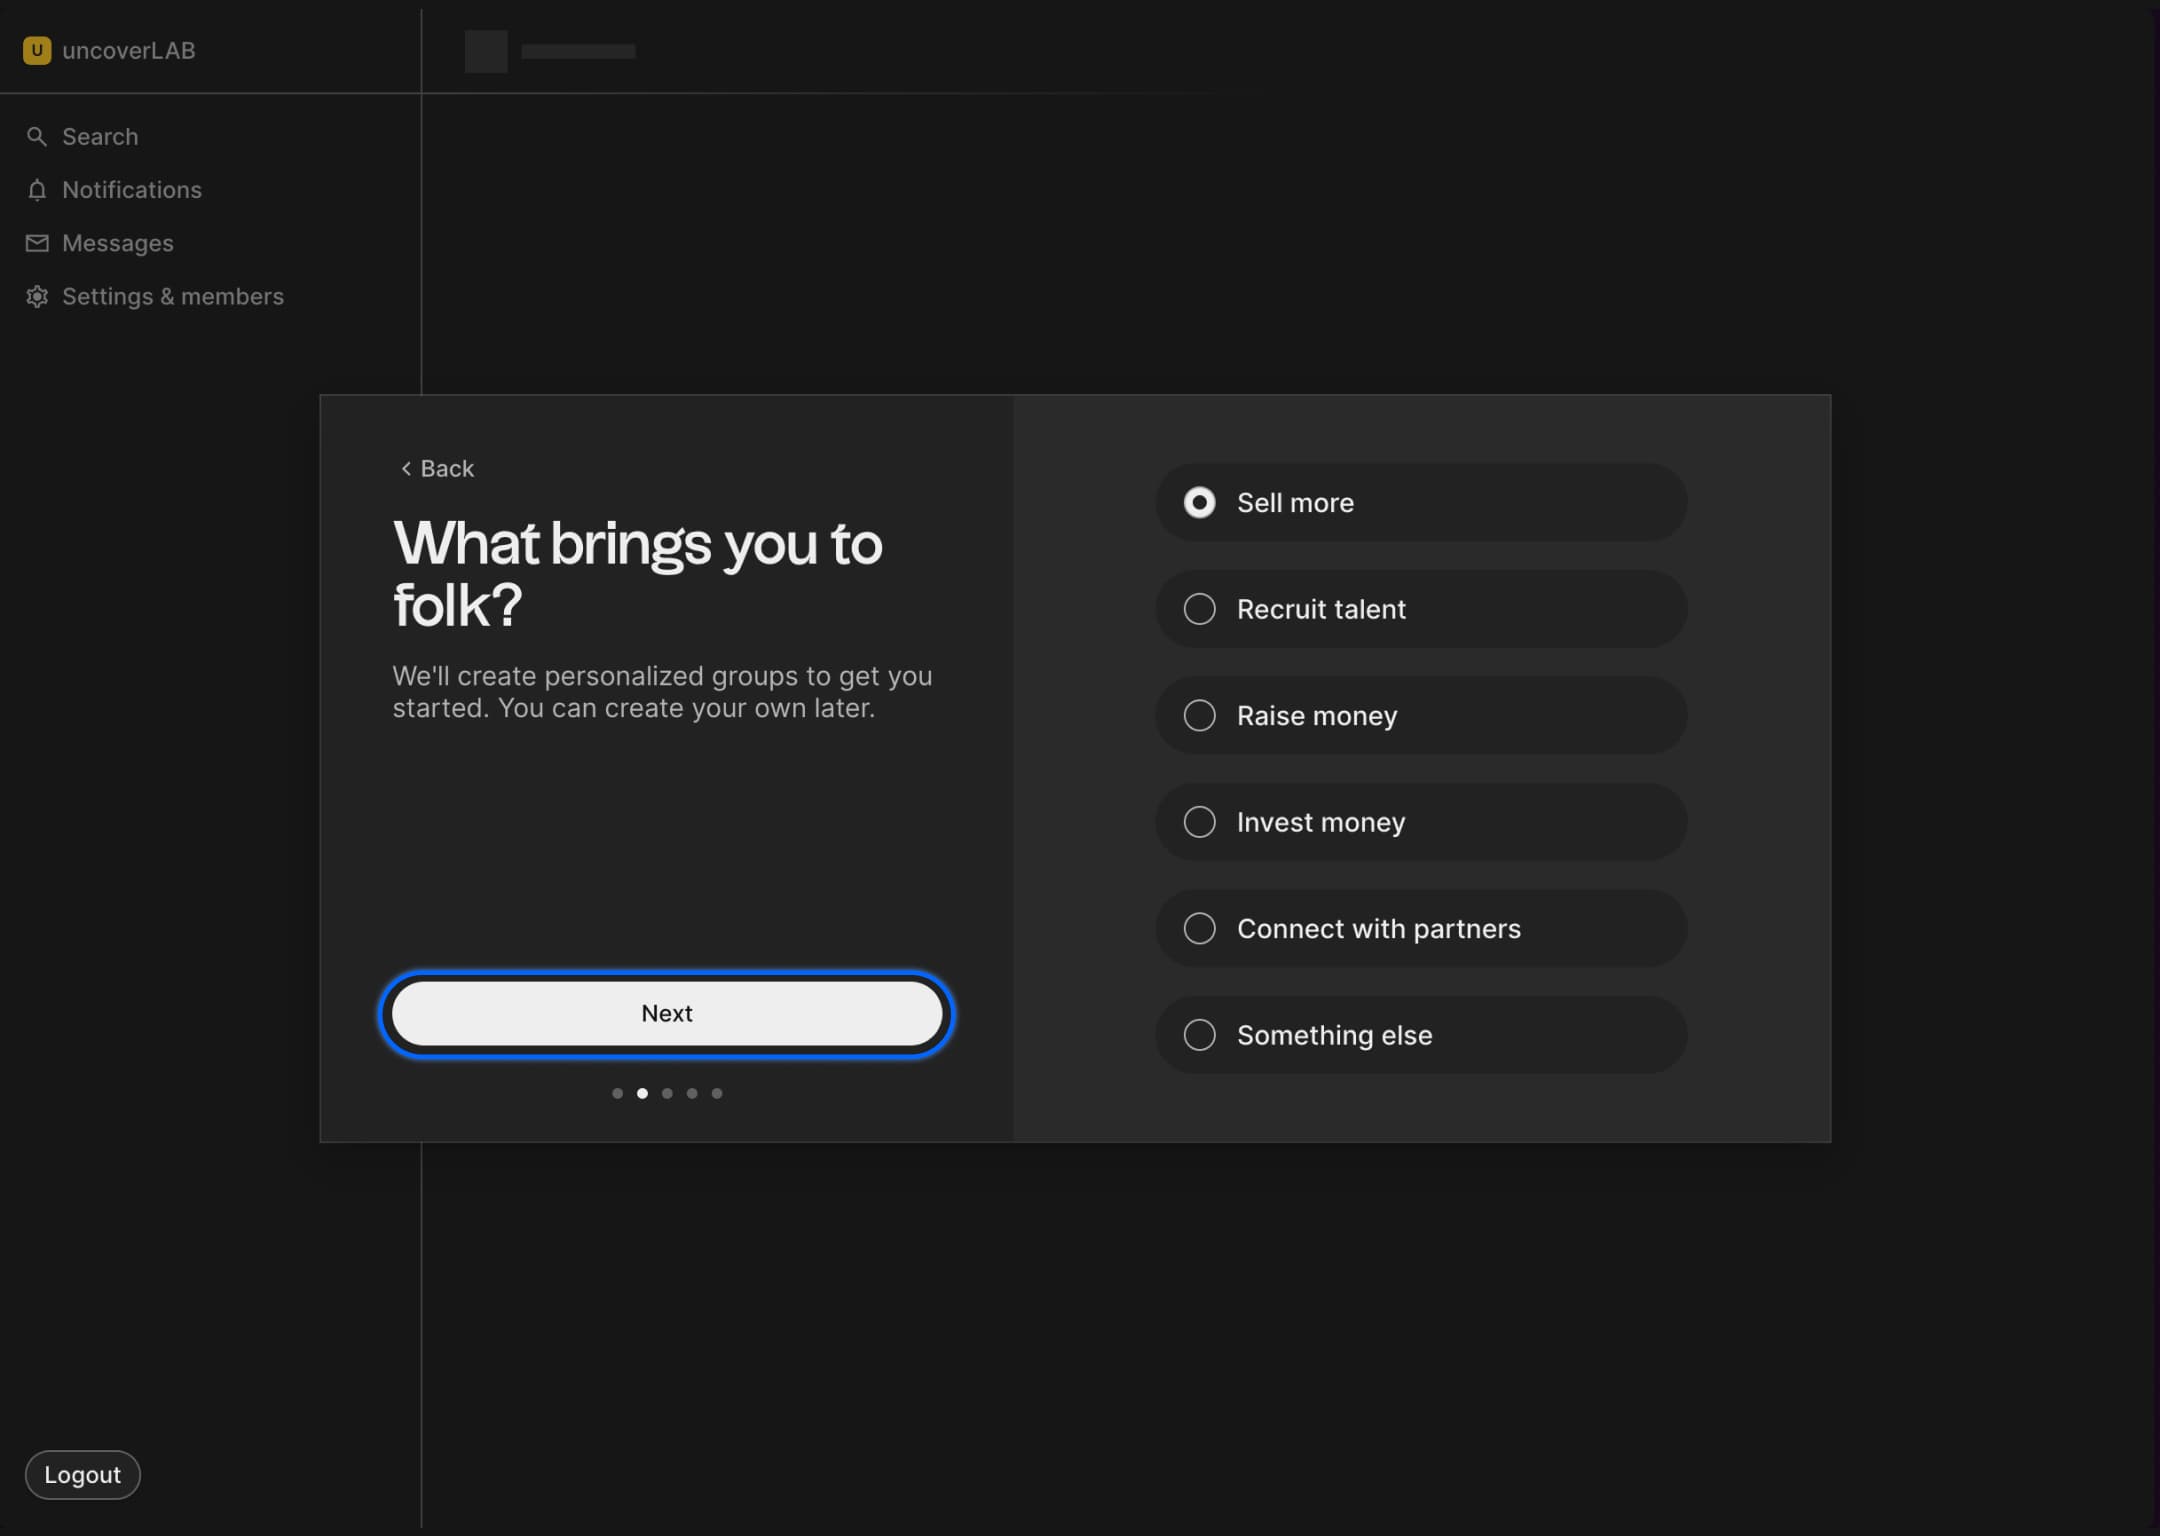Click the Notifications bell icon
Viewport: 2160px width, 1536px height.
pos(37,190)
